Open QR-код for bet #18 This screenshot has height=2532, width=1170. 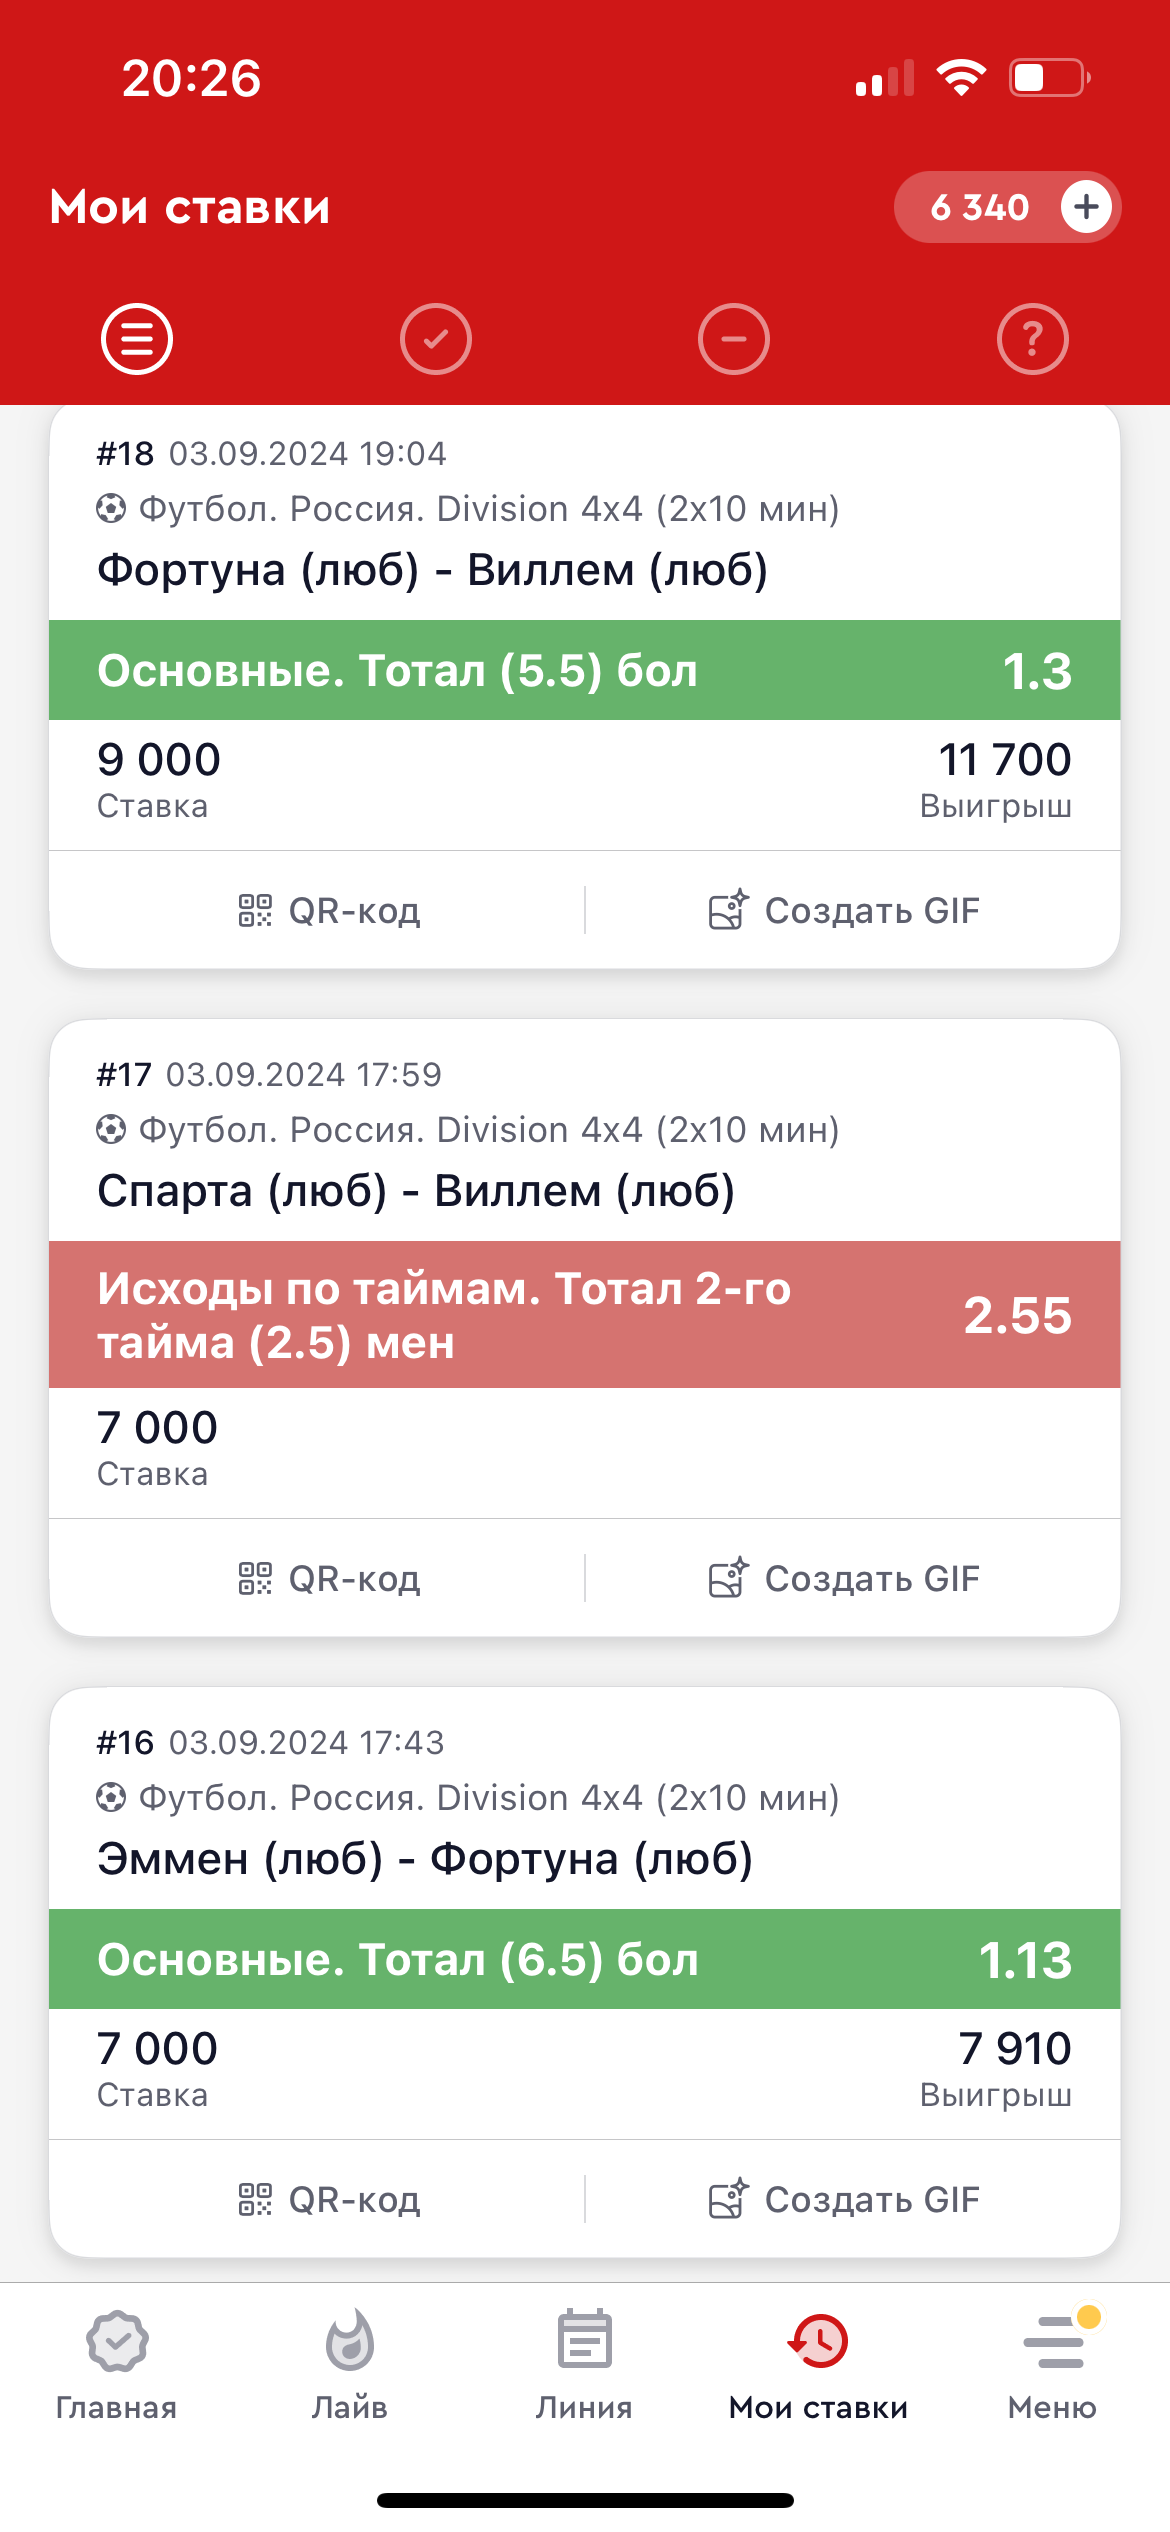coord(330,911)
